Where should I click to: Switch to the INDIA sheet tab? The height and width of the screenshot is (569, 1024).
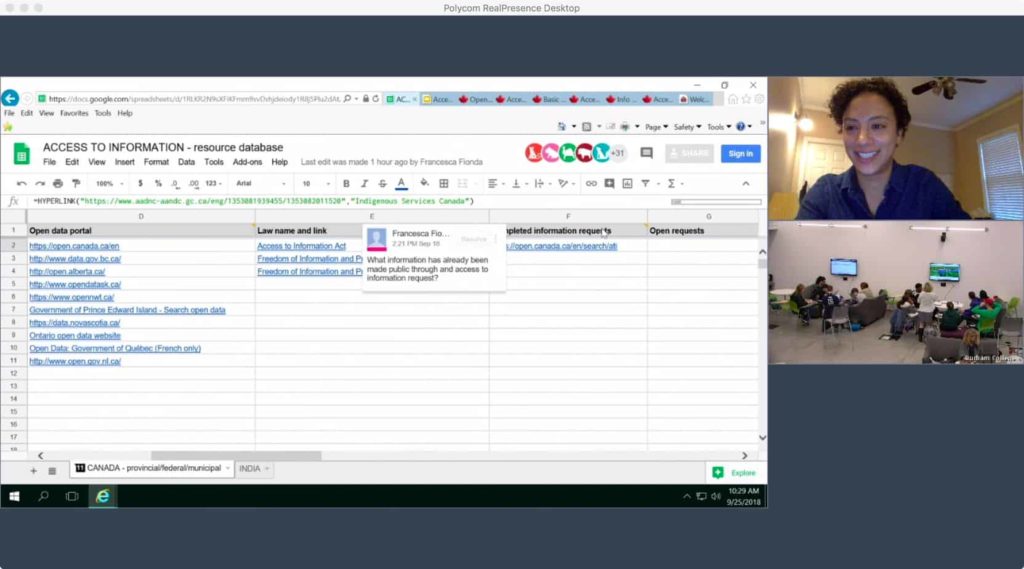250,469
